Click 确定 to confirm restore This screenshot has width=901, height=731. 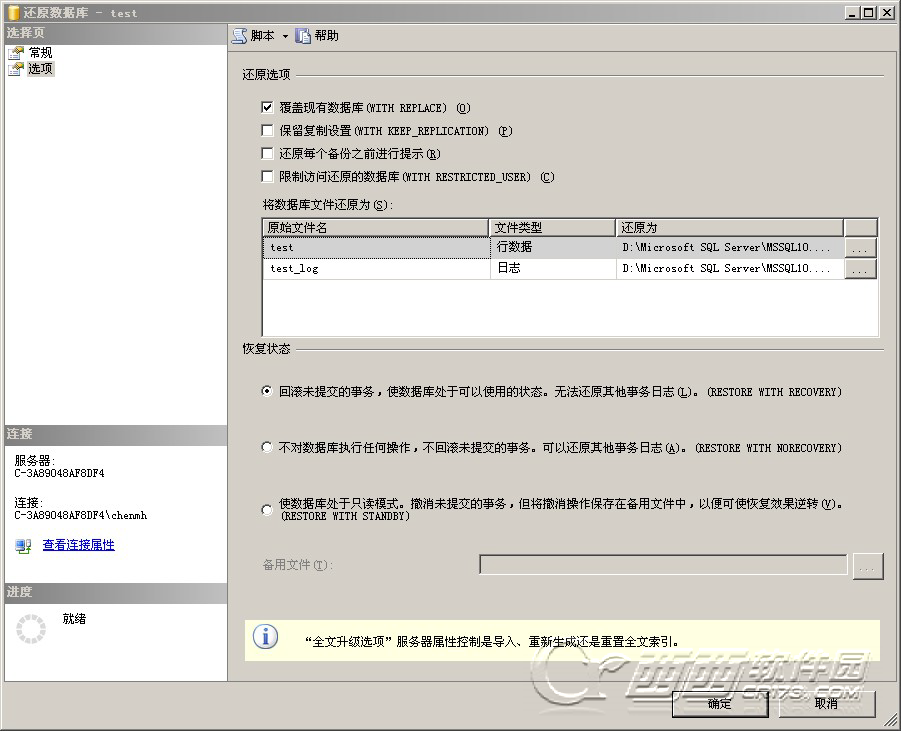pos(720,703)
